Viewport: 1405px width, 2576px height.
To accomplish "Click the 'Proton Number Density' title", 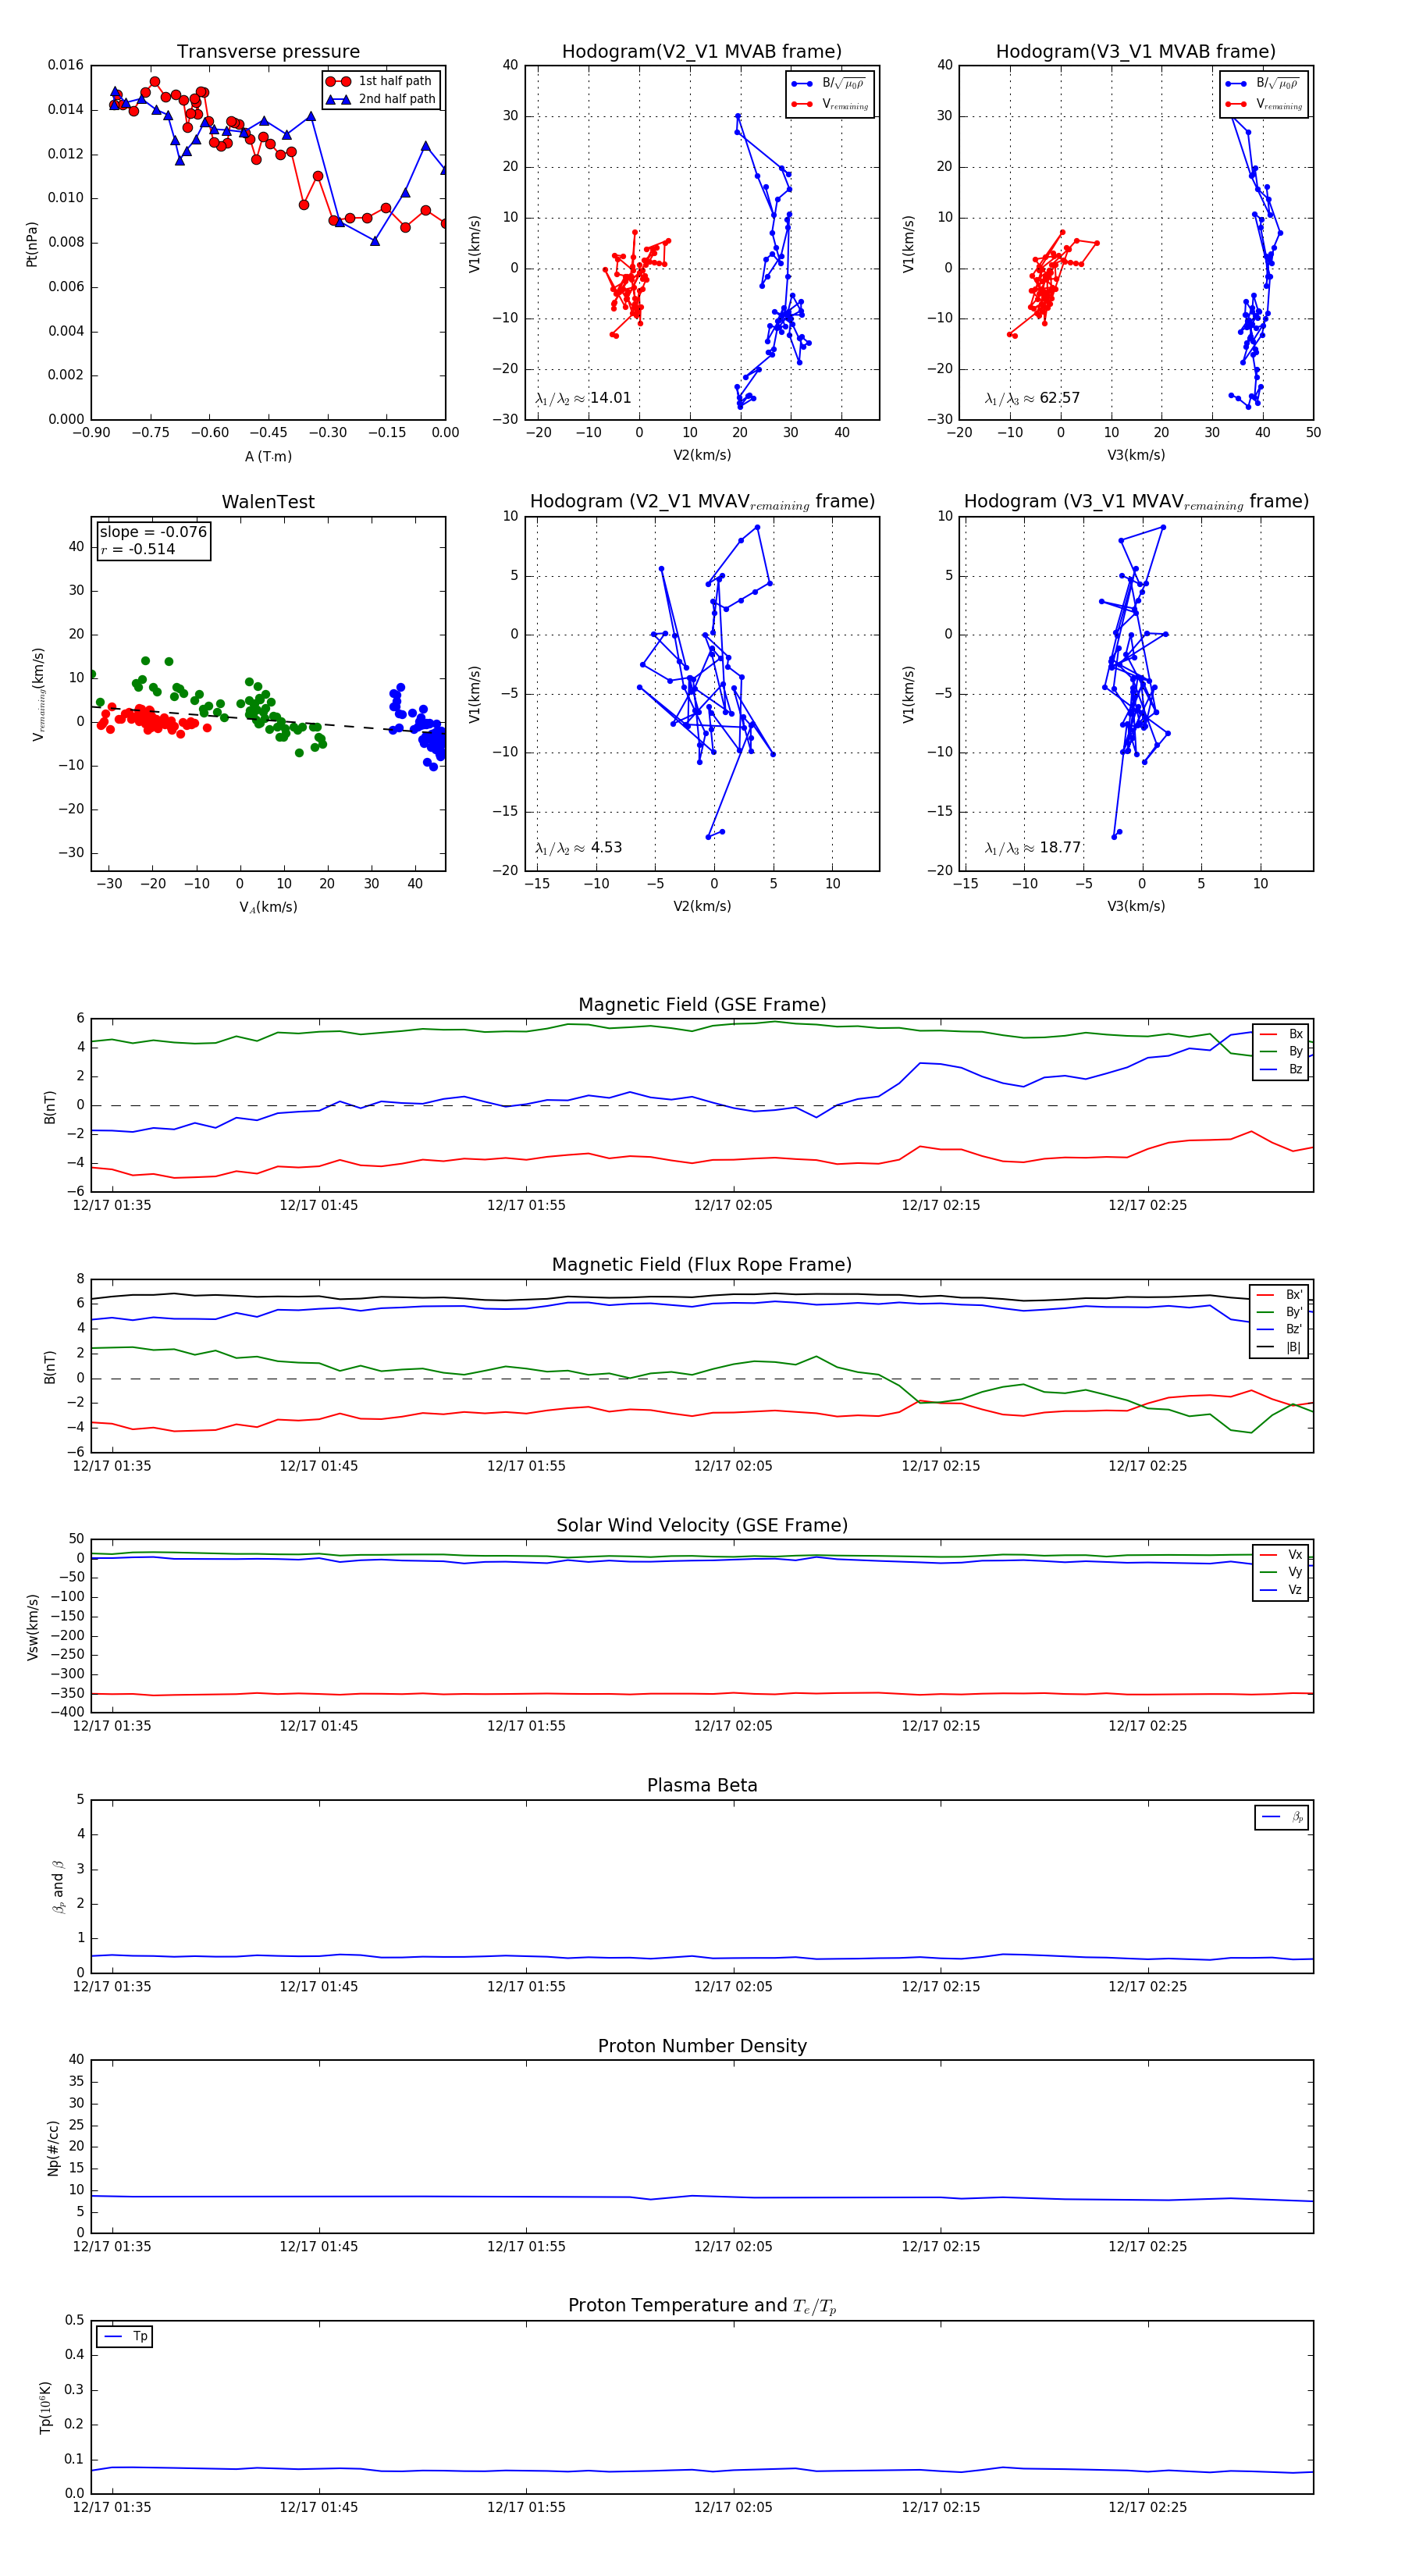I will point(702,2046).
